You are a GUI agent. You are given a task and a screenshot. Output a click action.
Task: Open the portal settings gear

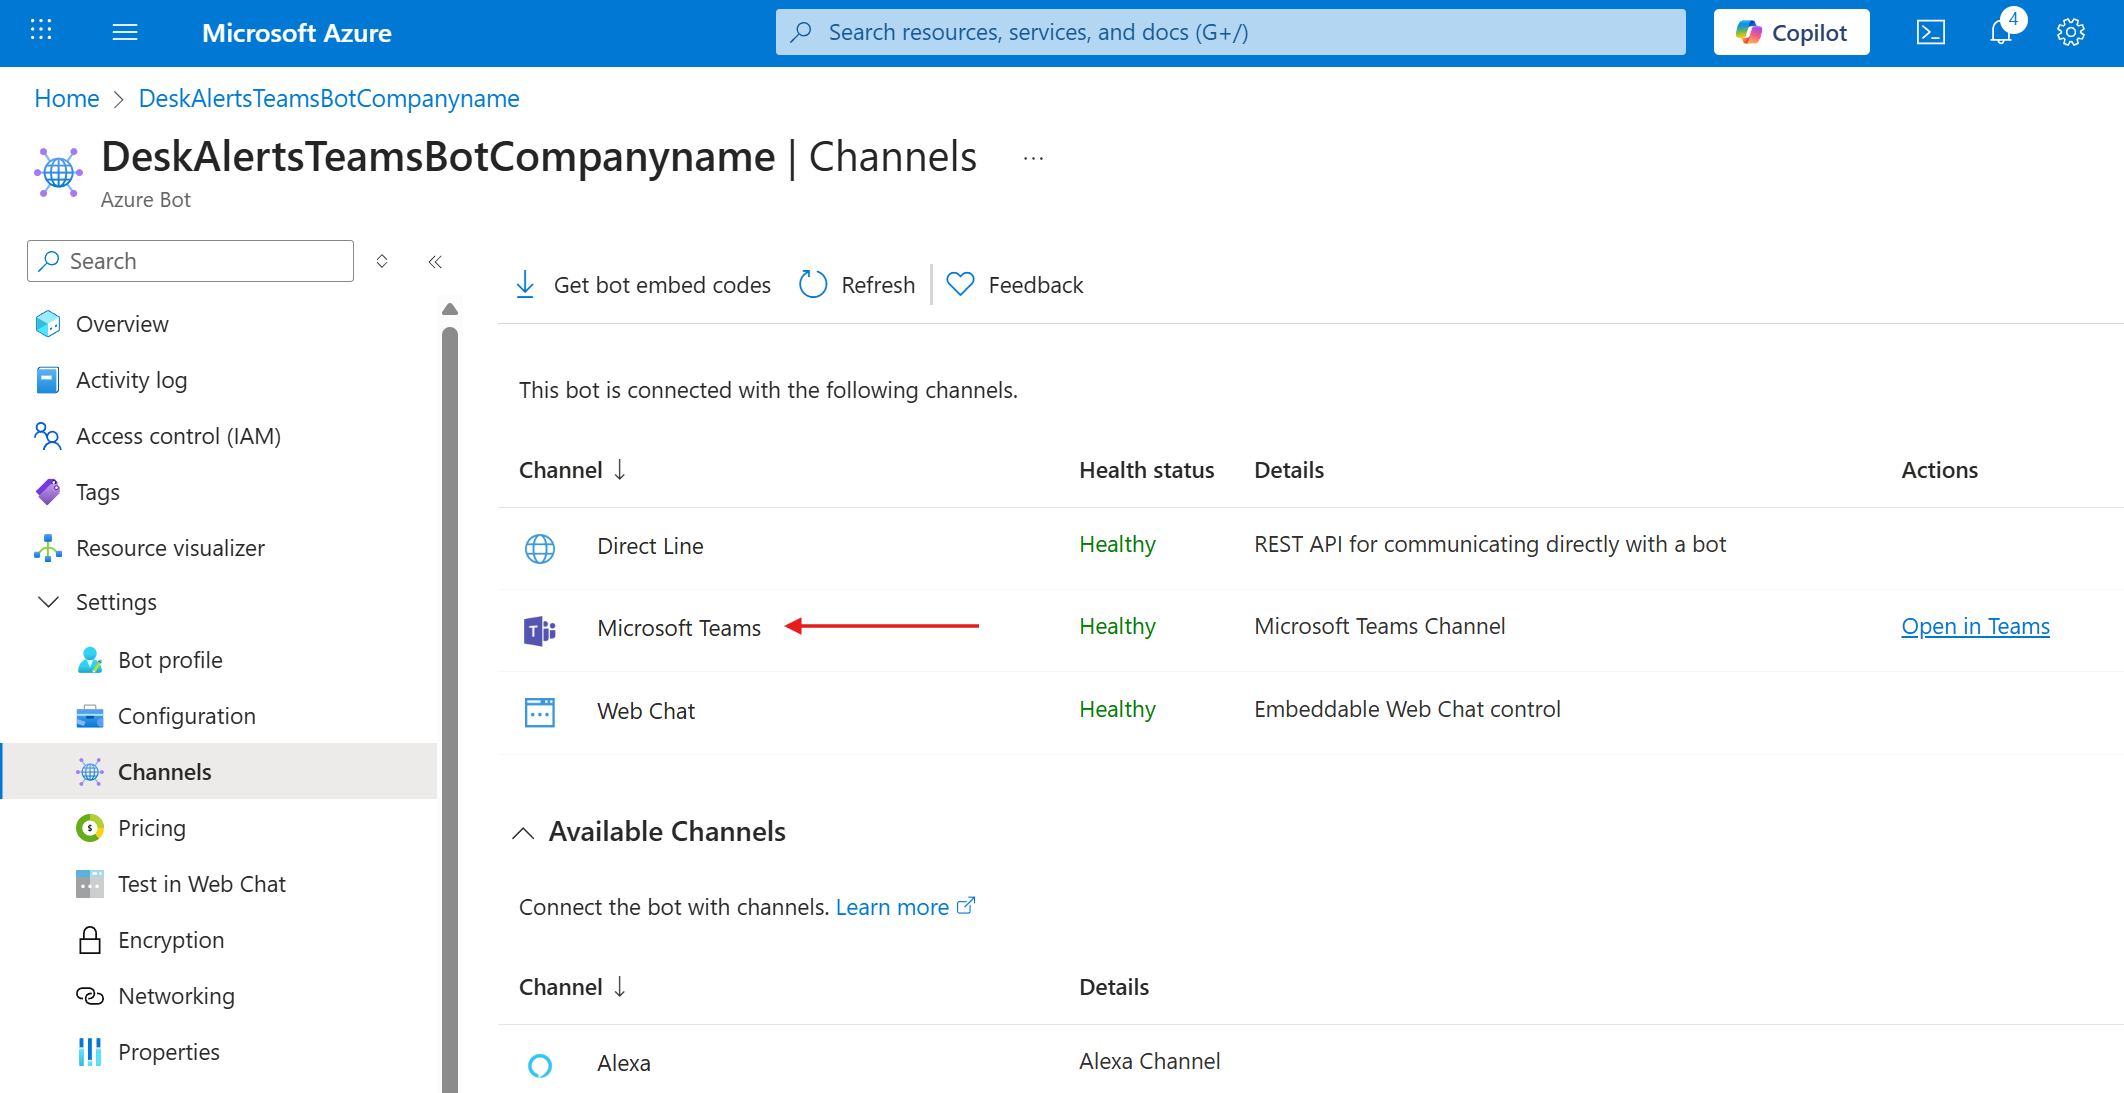2069,31
